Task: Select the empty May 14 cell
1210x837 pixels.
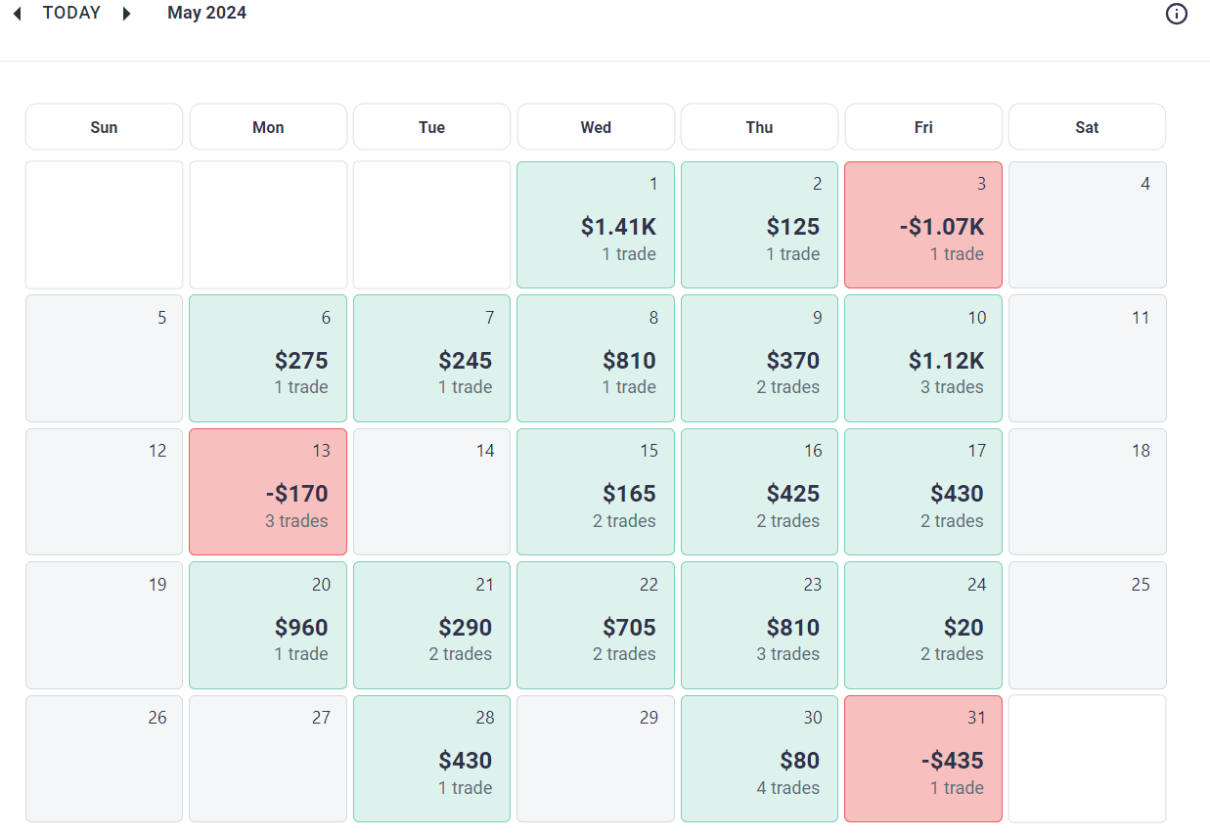Action: pyautogui.click(x=432, y=492)
